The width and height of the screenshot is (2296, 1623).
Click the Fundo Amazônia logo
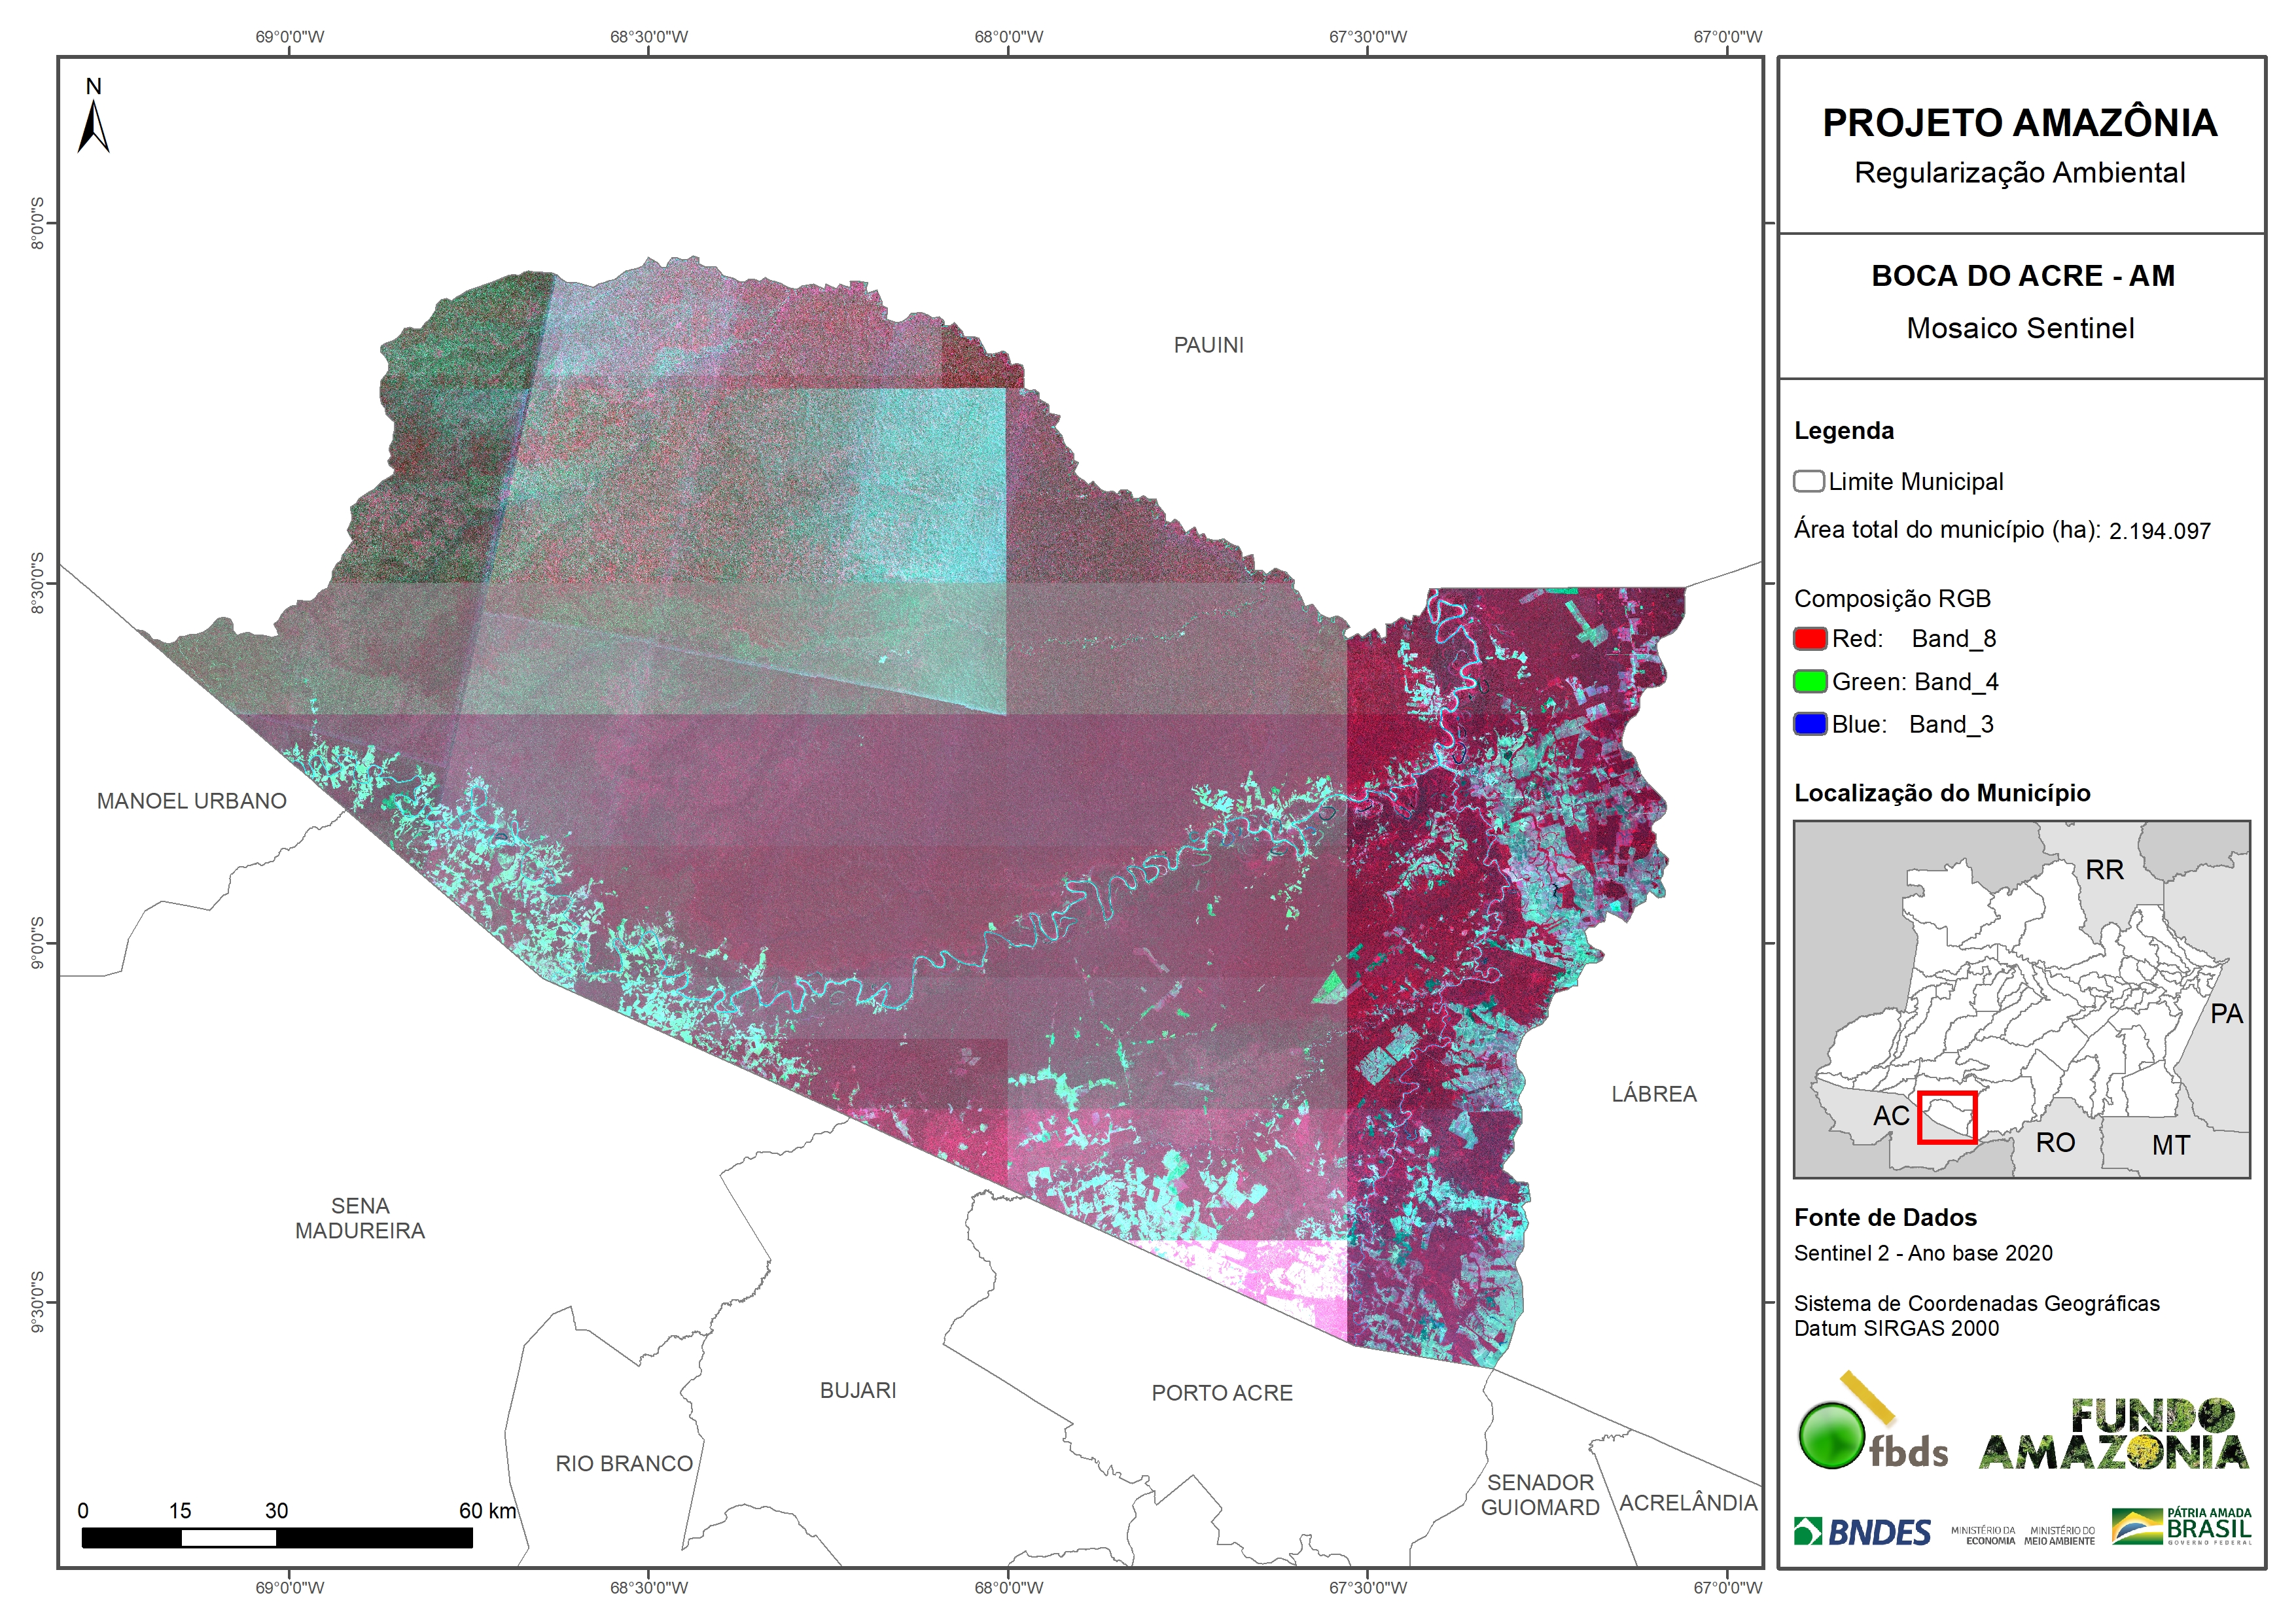click(x=2113, y=1435)
